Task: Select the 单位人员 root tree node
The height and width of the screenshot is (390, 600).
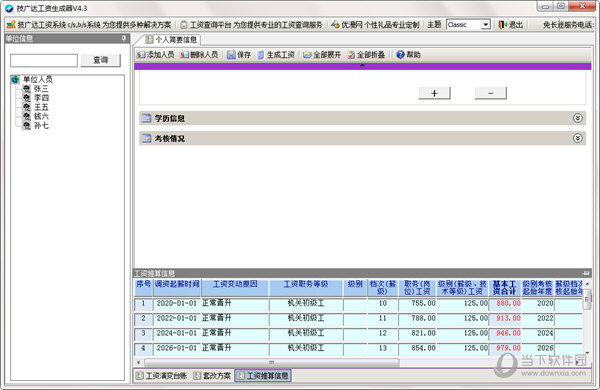Action: click(38, 80)
